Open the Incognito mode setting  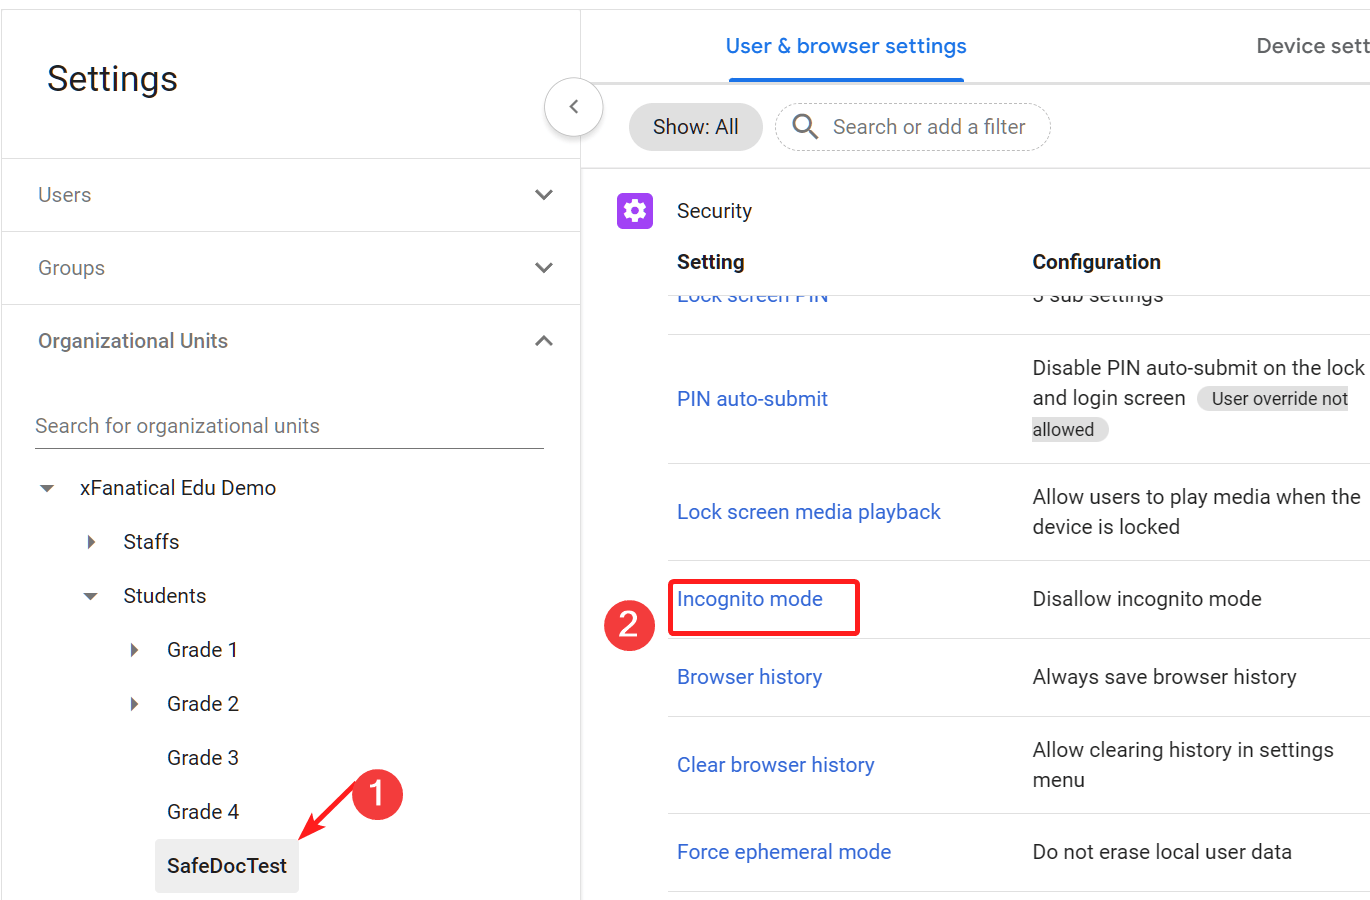point(750,599)
